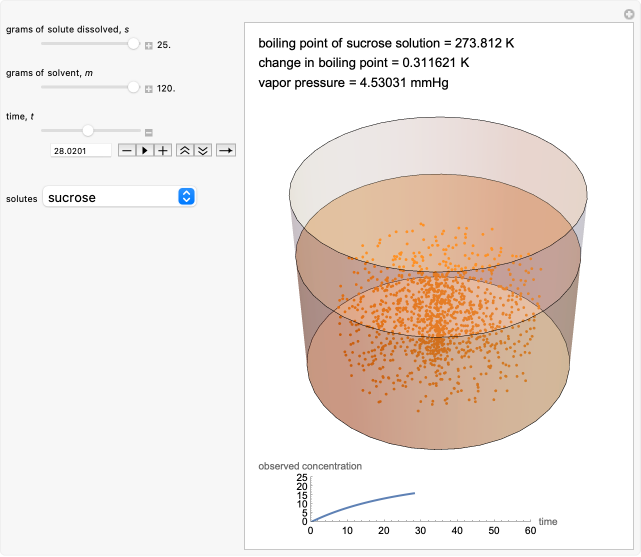Click the minus step button for time

click(127, 150)
